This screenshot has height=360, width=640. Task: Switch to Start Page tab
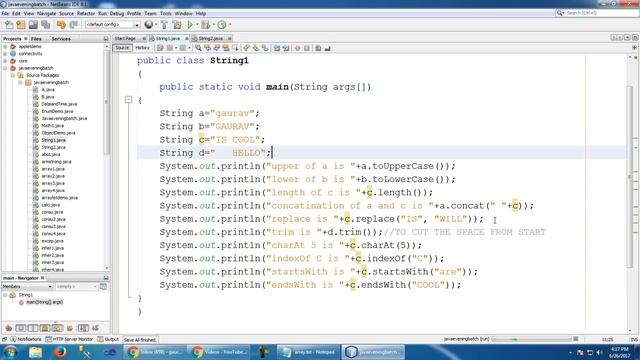[125, 38]
